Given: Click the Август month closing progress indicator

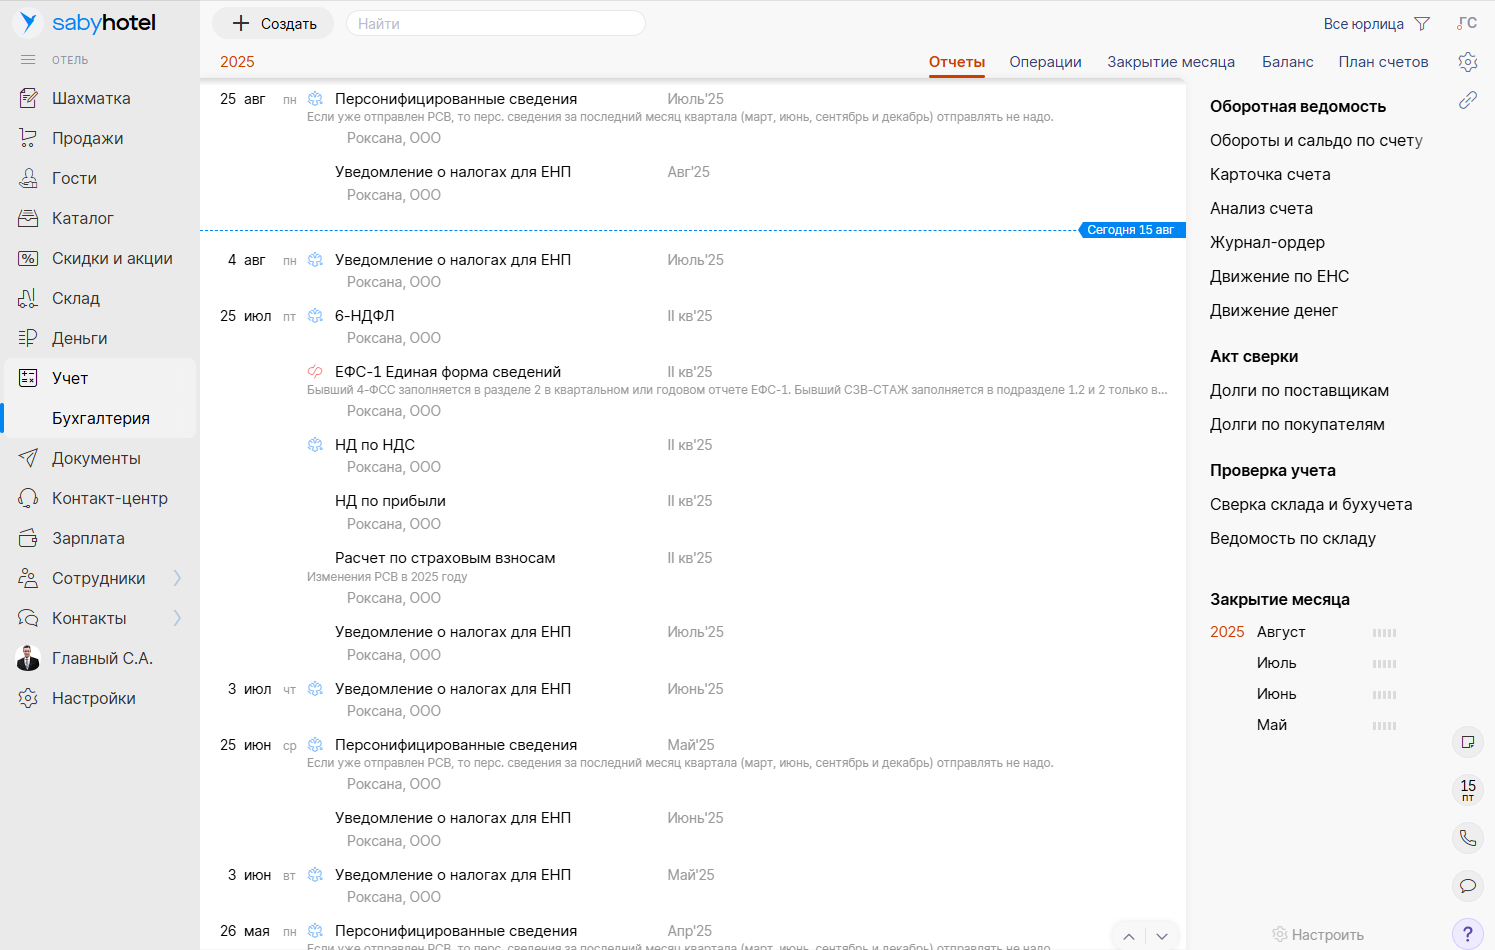Looking at the screenshot, I should tap(1384, 633).
